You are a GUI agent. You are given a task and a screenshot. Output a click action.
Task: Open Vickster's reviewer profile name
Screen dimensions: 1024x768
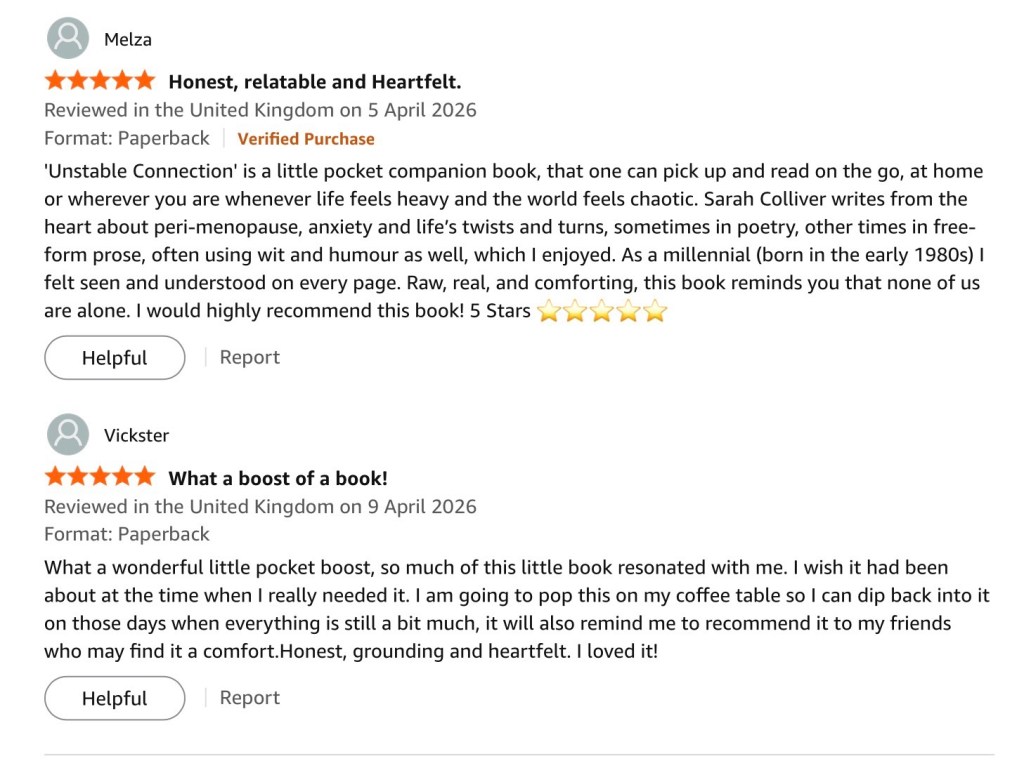coord(137,435)
